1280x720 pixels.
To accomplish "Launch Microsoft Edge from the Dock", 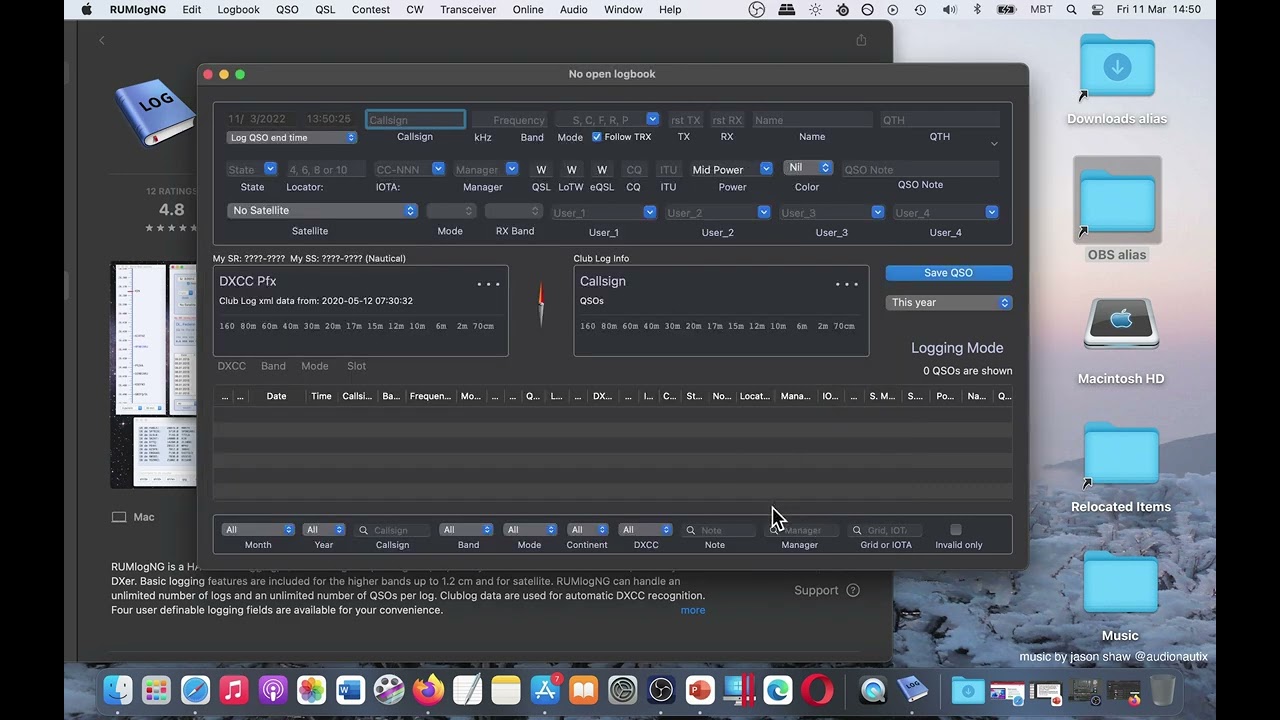I will point(778,690).
